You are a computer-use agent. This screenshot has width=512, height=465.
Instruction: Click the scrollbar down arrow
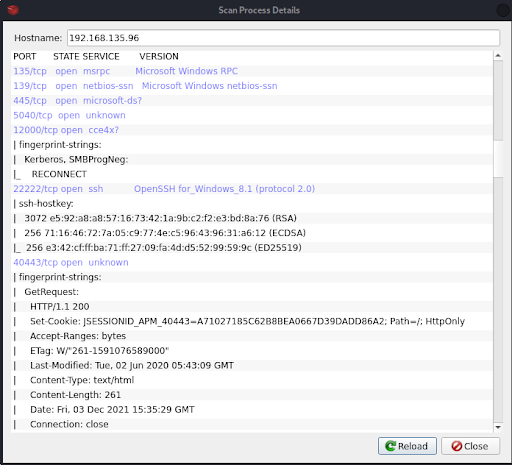[498, 427]
